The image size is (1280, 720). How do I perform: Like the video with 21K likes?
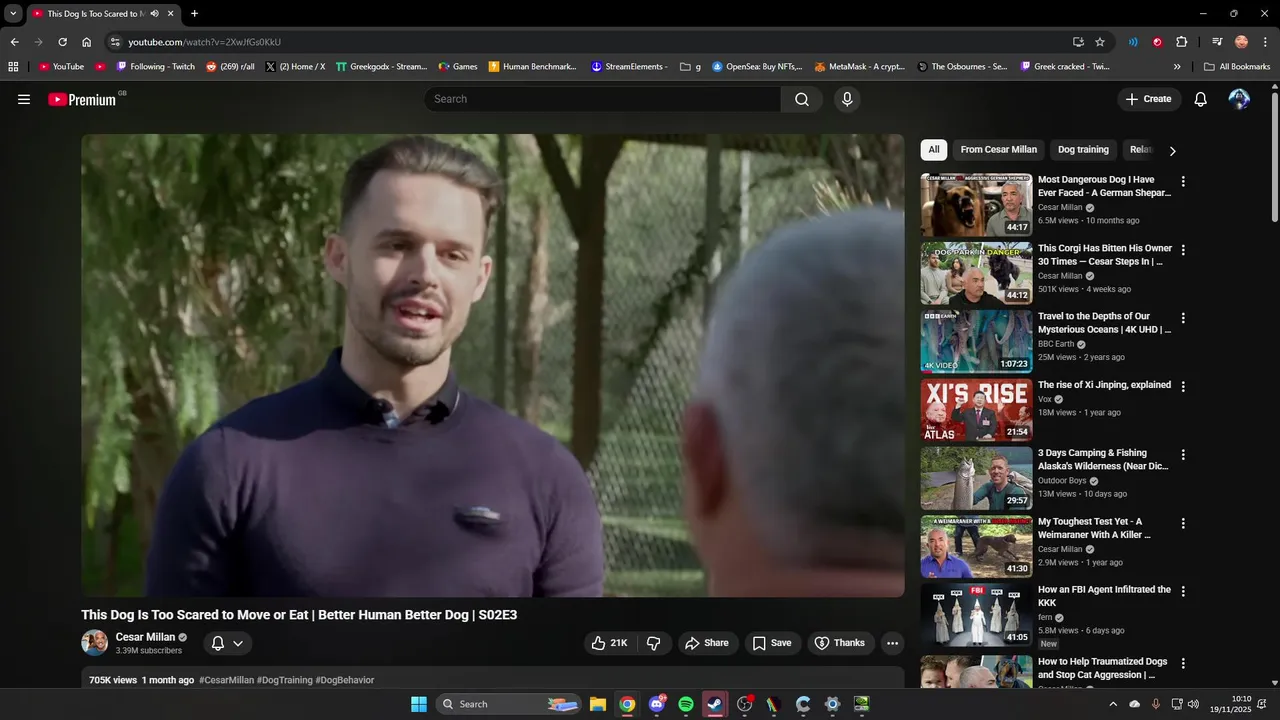point(609,643)
